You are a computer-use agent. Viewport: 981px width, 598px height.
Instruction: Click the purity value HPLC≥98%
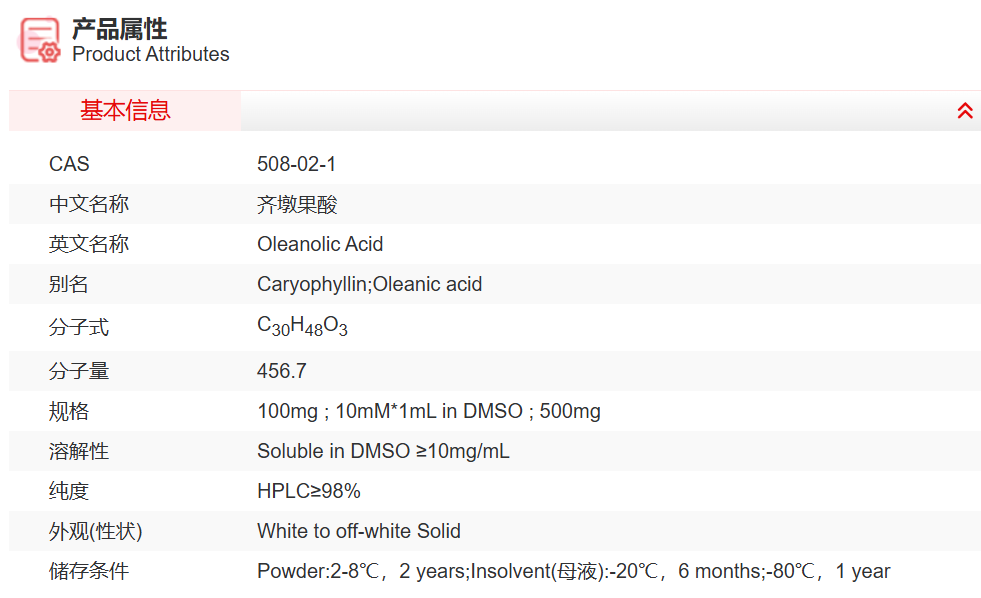[308, 491]
